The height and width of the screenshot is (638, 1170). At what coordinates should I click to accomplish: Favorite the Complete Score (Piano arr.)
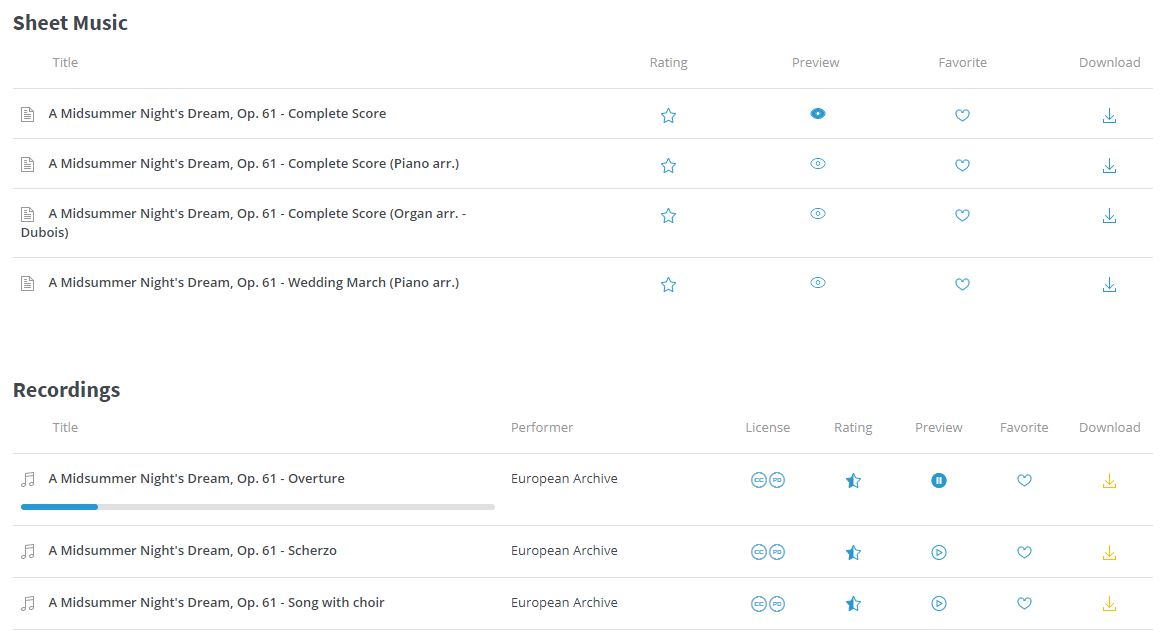pyautogui.click(x=963, y=165)
